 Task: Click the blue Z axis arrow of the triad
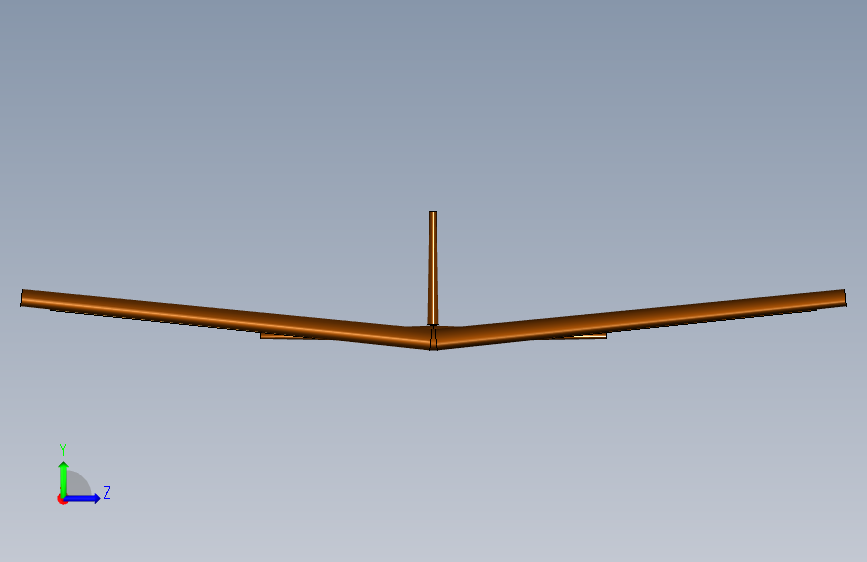[x=82, y=498]
